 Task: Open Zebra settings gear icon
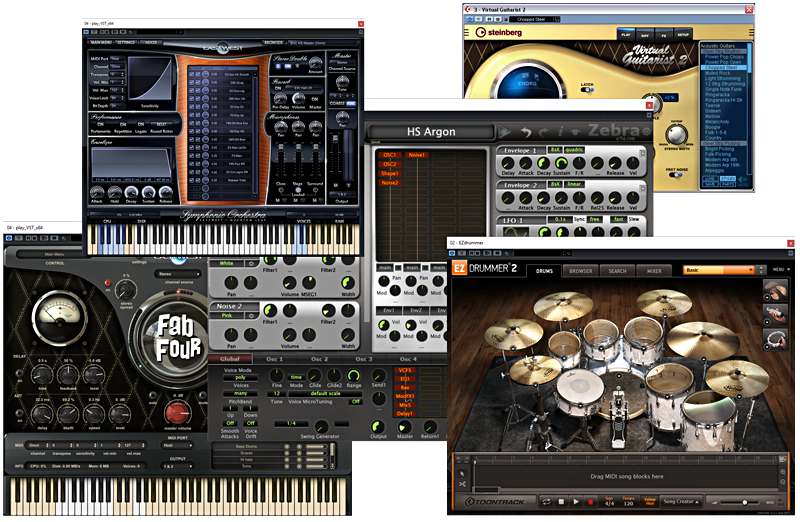click(647, 132)
